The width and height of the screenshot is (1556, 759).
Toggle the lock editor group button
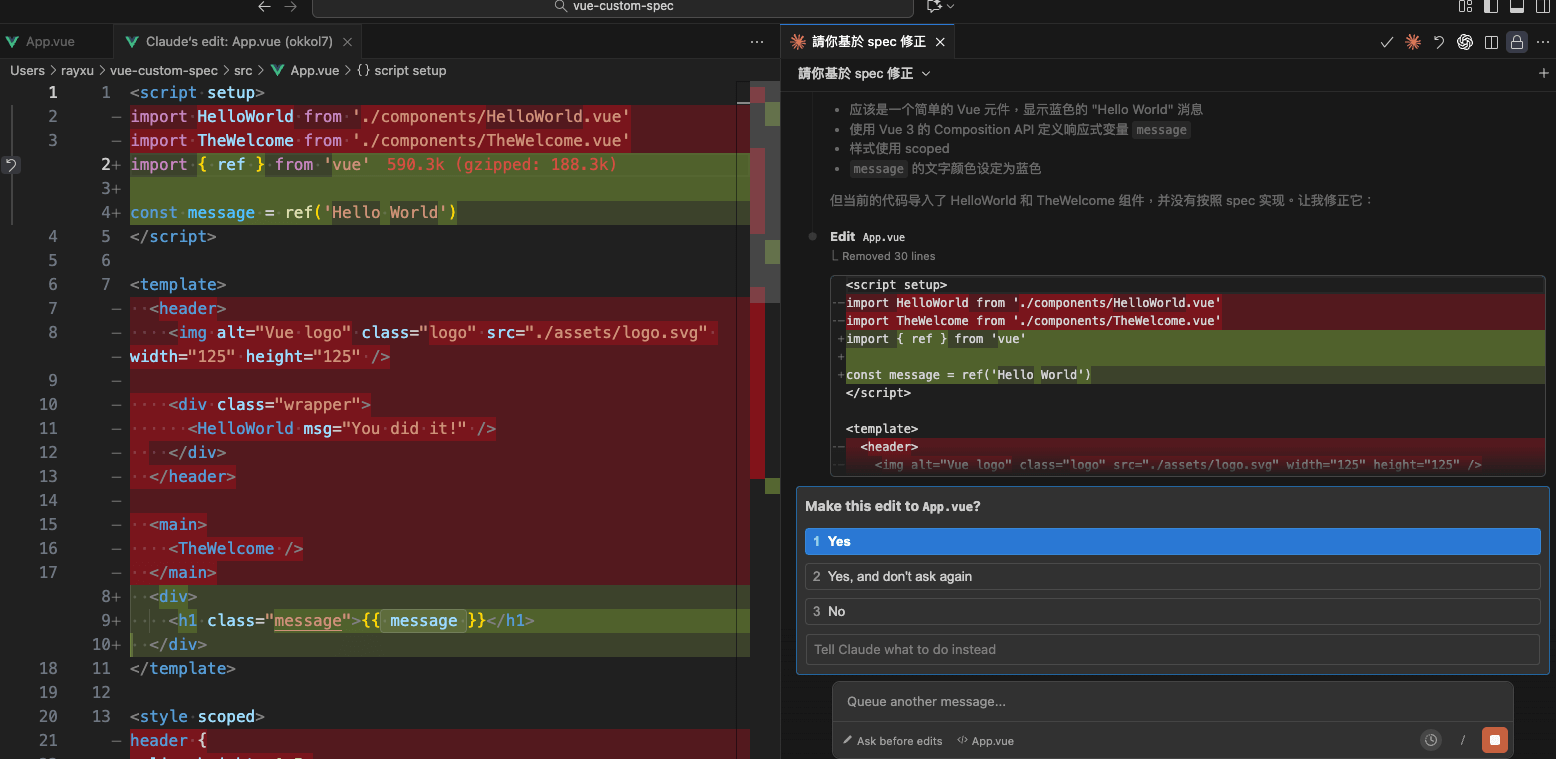(x=1517, y=42)
